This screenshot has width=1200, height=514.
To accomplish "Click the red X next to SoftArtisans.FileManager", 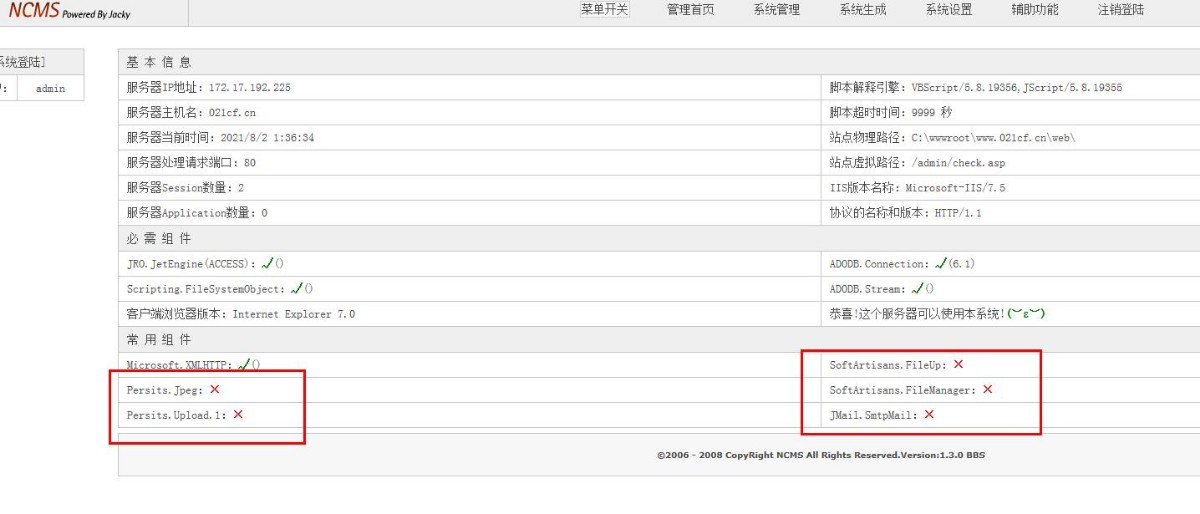I will pyautogui.click(x=988, y=389).
